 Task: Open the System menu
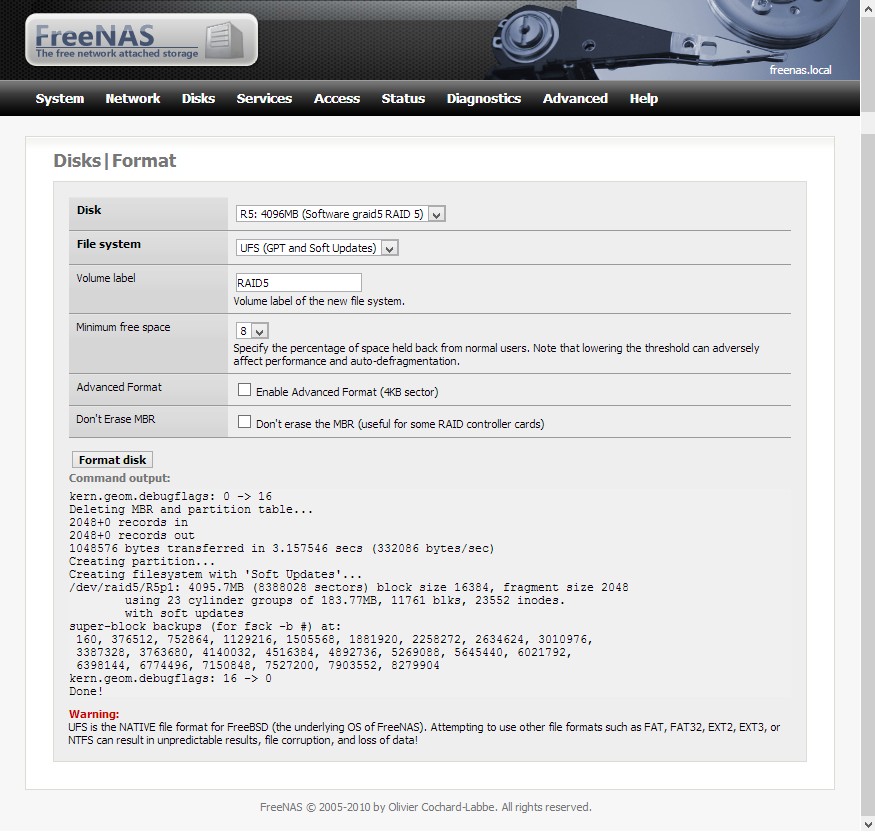pyautogui.click(x=59, y=98)
